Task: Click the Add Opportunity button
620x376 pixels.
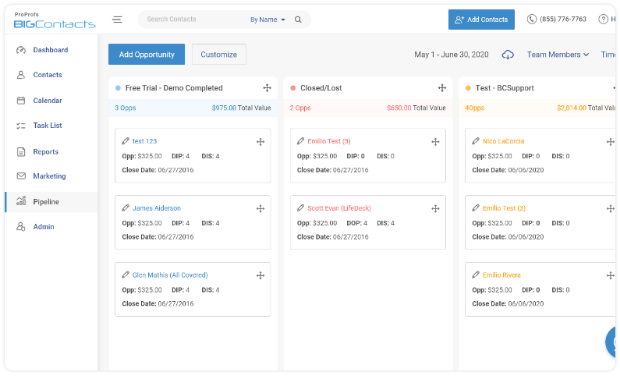Action: click(x=147, y=54)
